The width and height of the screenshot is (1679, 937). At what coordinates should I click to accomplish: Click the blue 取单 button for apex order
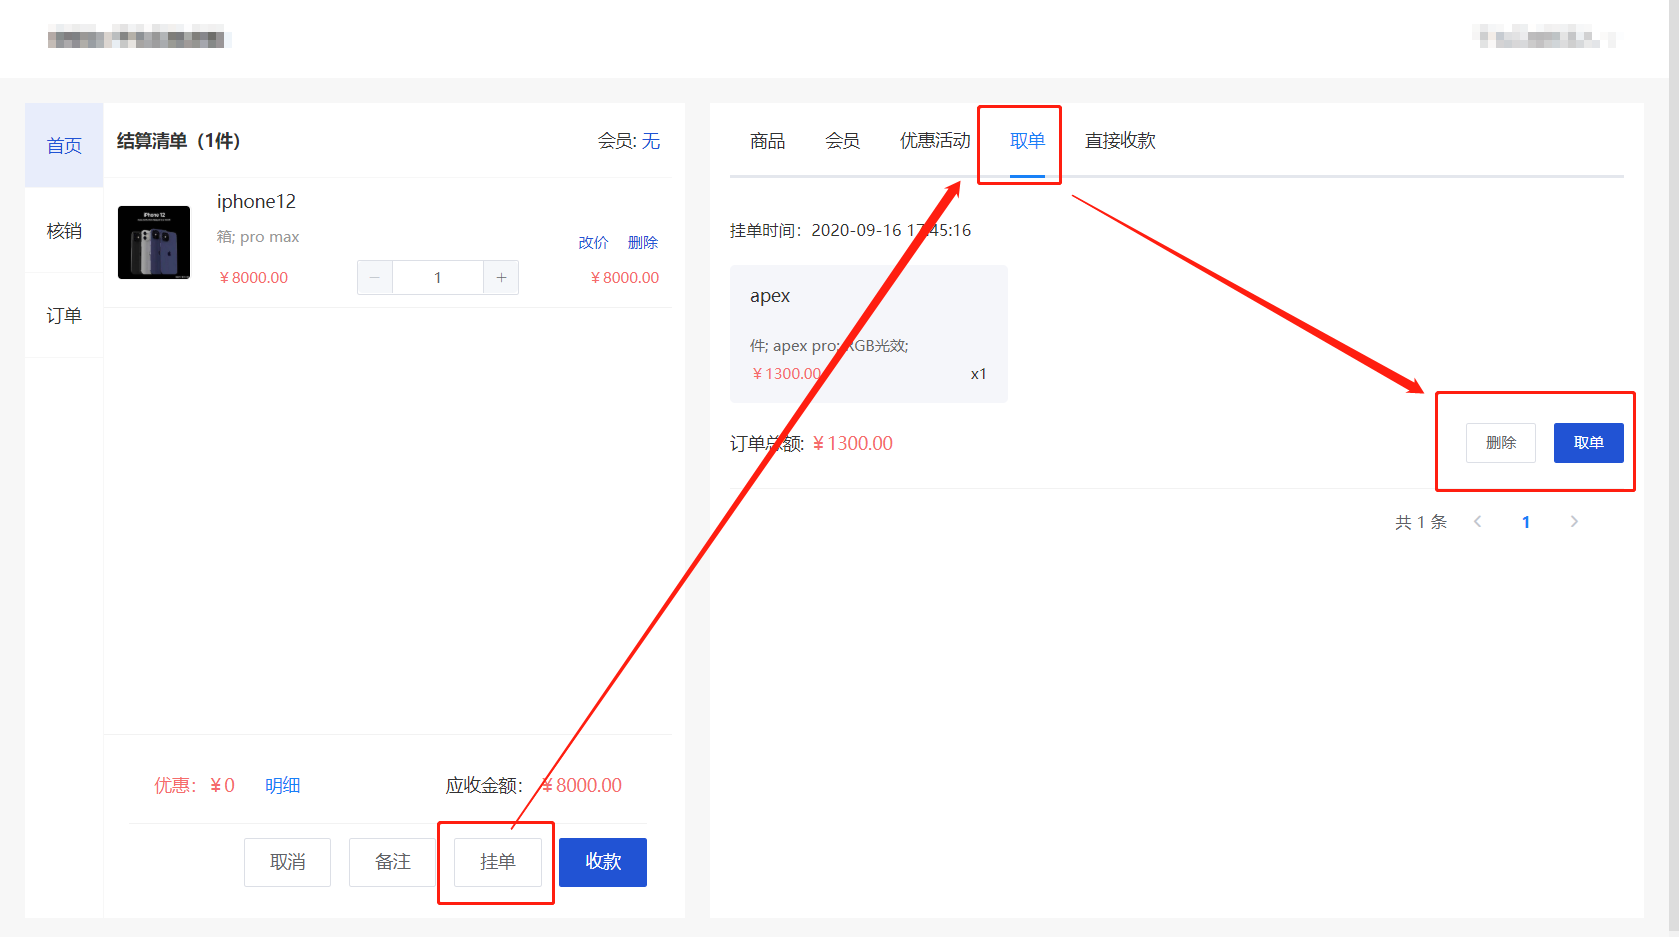1588,443
